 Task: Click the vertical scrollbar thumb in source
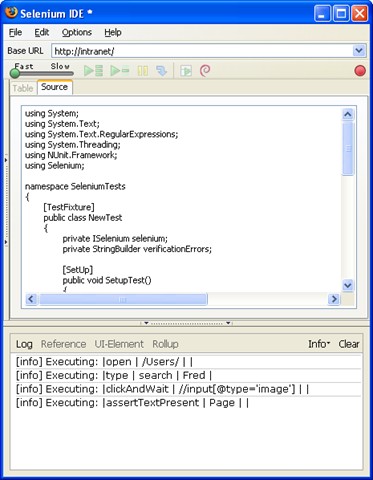[x=348, y=148]
